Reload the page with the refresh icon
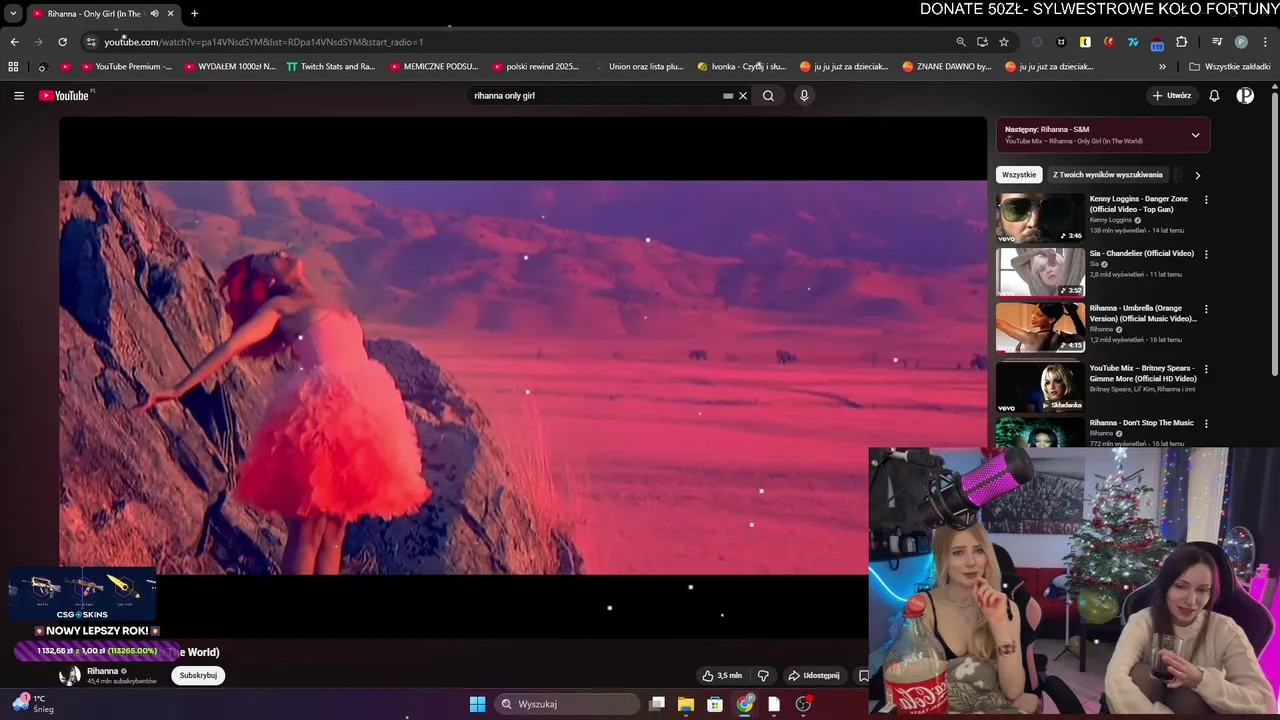The height and width of the screenshot is (720, 1280). 62,42
